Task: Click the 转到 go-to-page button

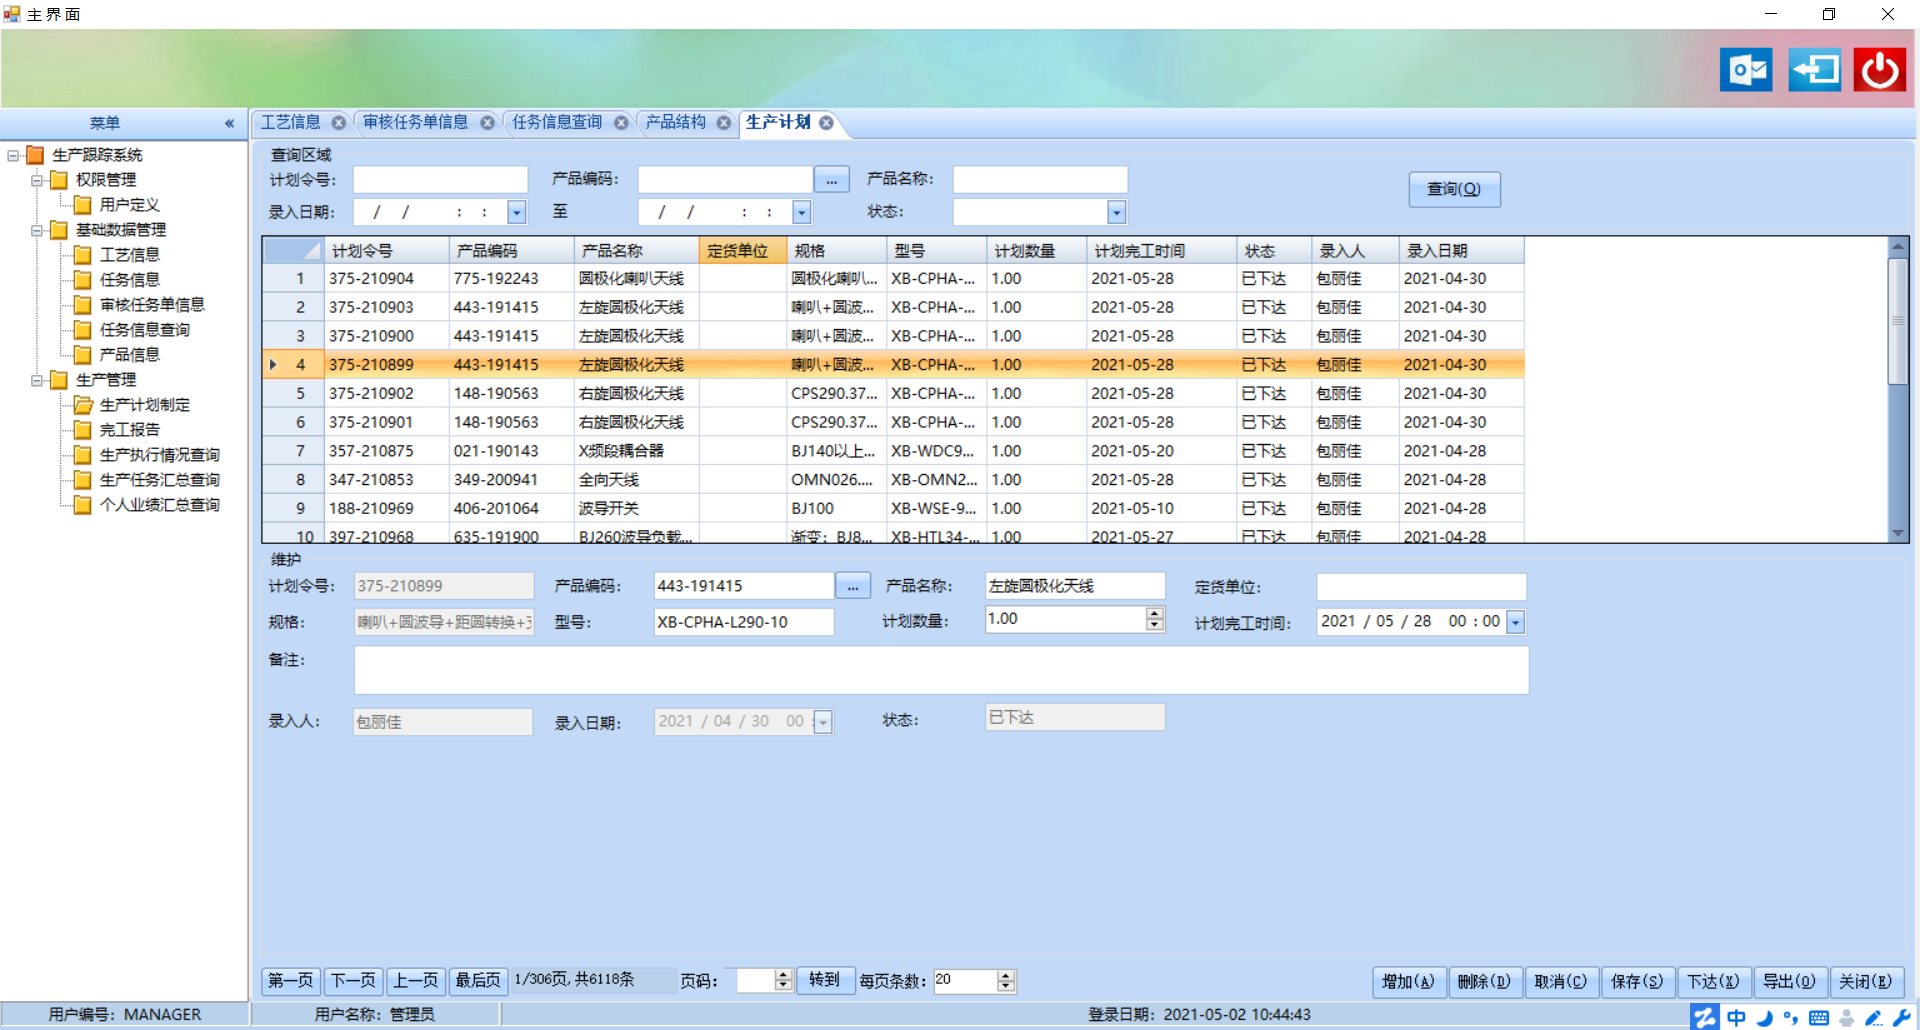Action: coord(825,980)
